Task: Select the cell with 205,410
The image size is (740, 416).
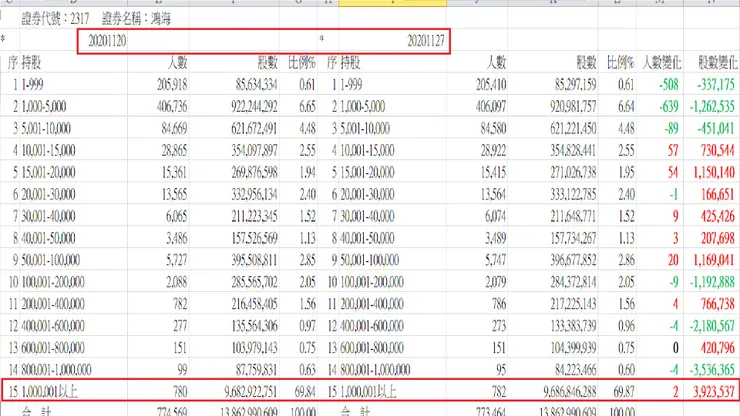Action: [x=491, y=85]
